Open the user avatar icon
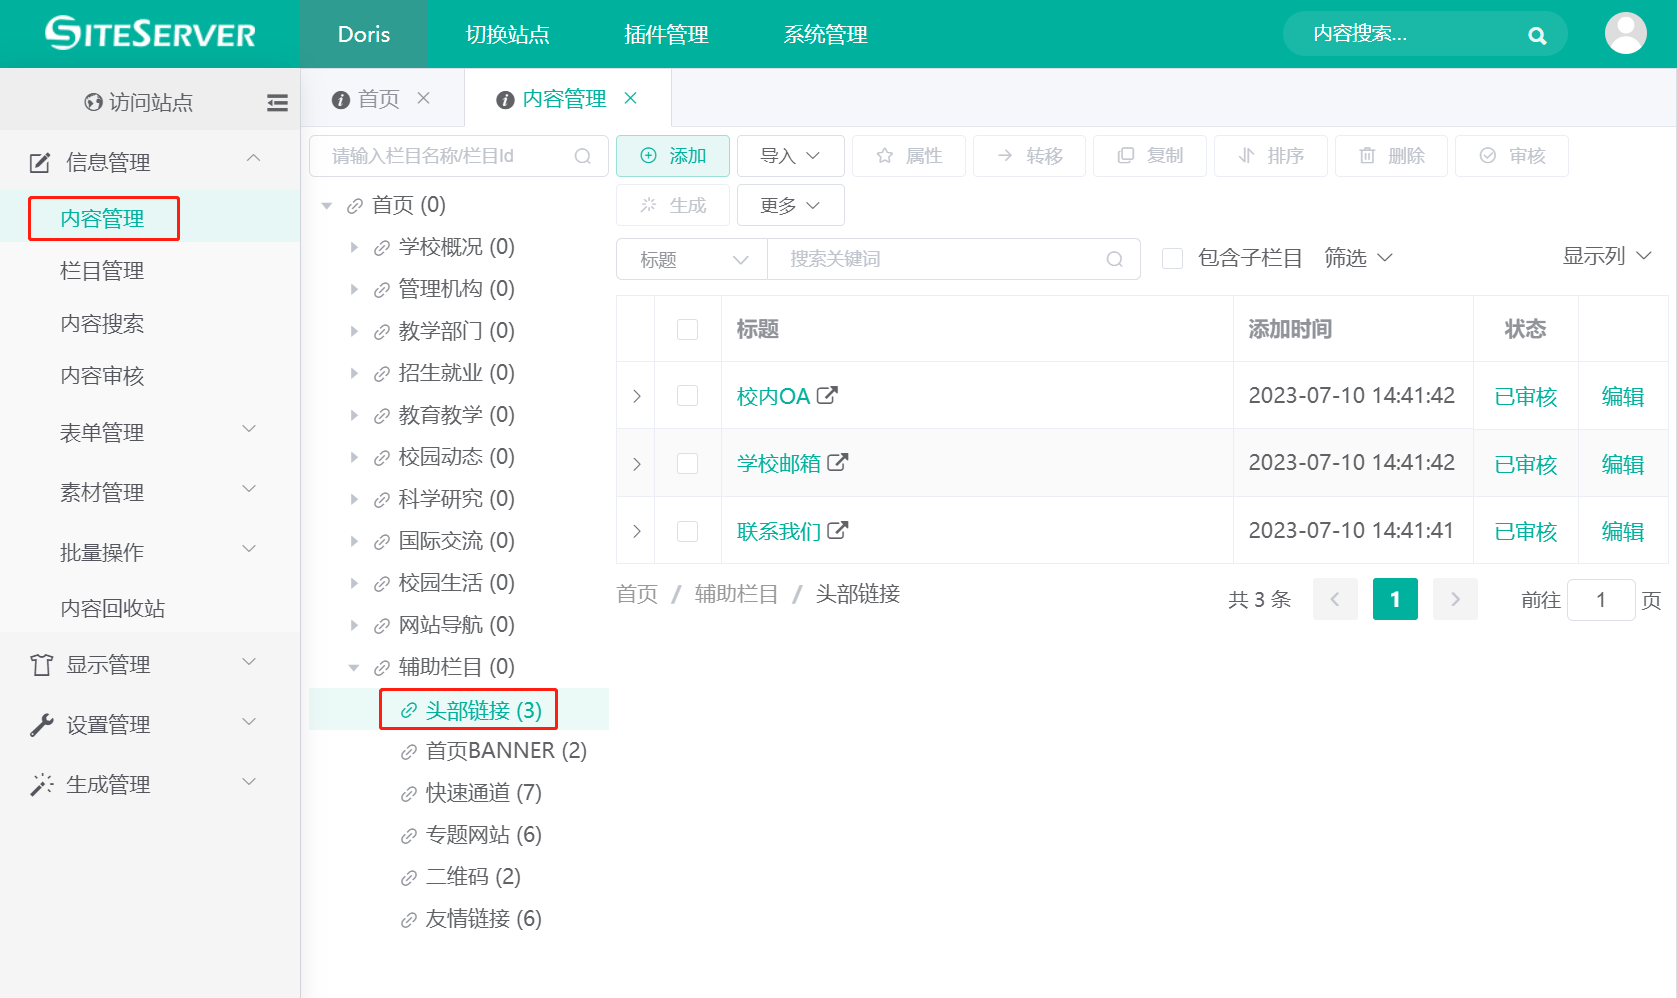Image resolution: width=1677 pixels, height=998 pixels. pos(1625,33)
